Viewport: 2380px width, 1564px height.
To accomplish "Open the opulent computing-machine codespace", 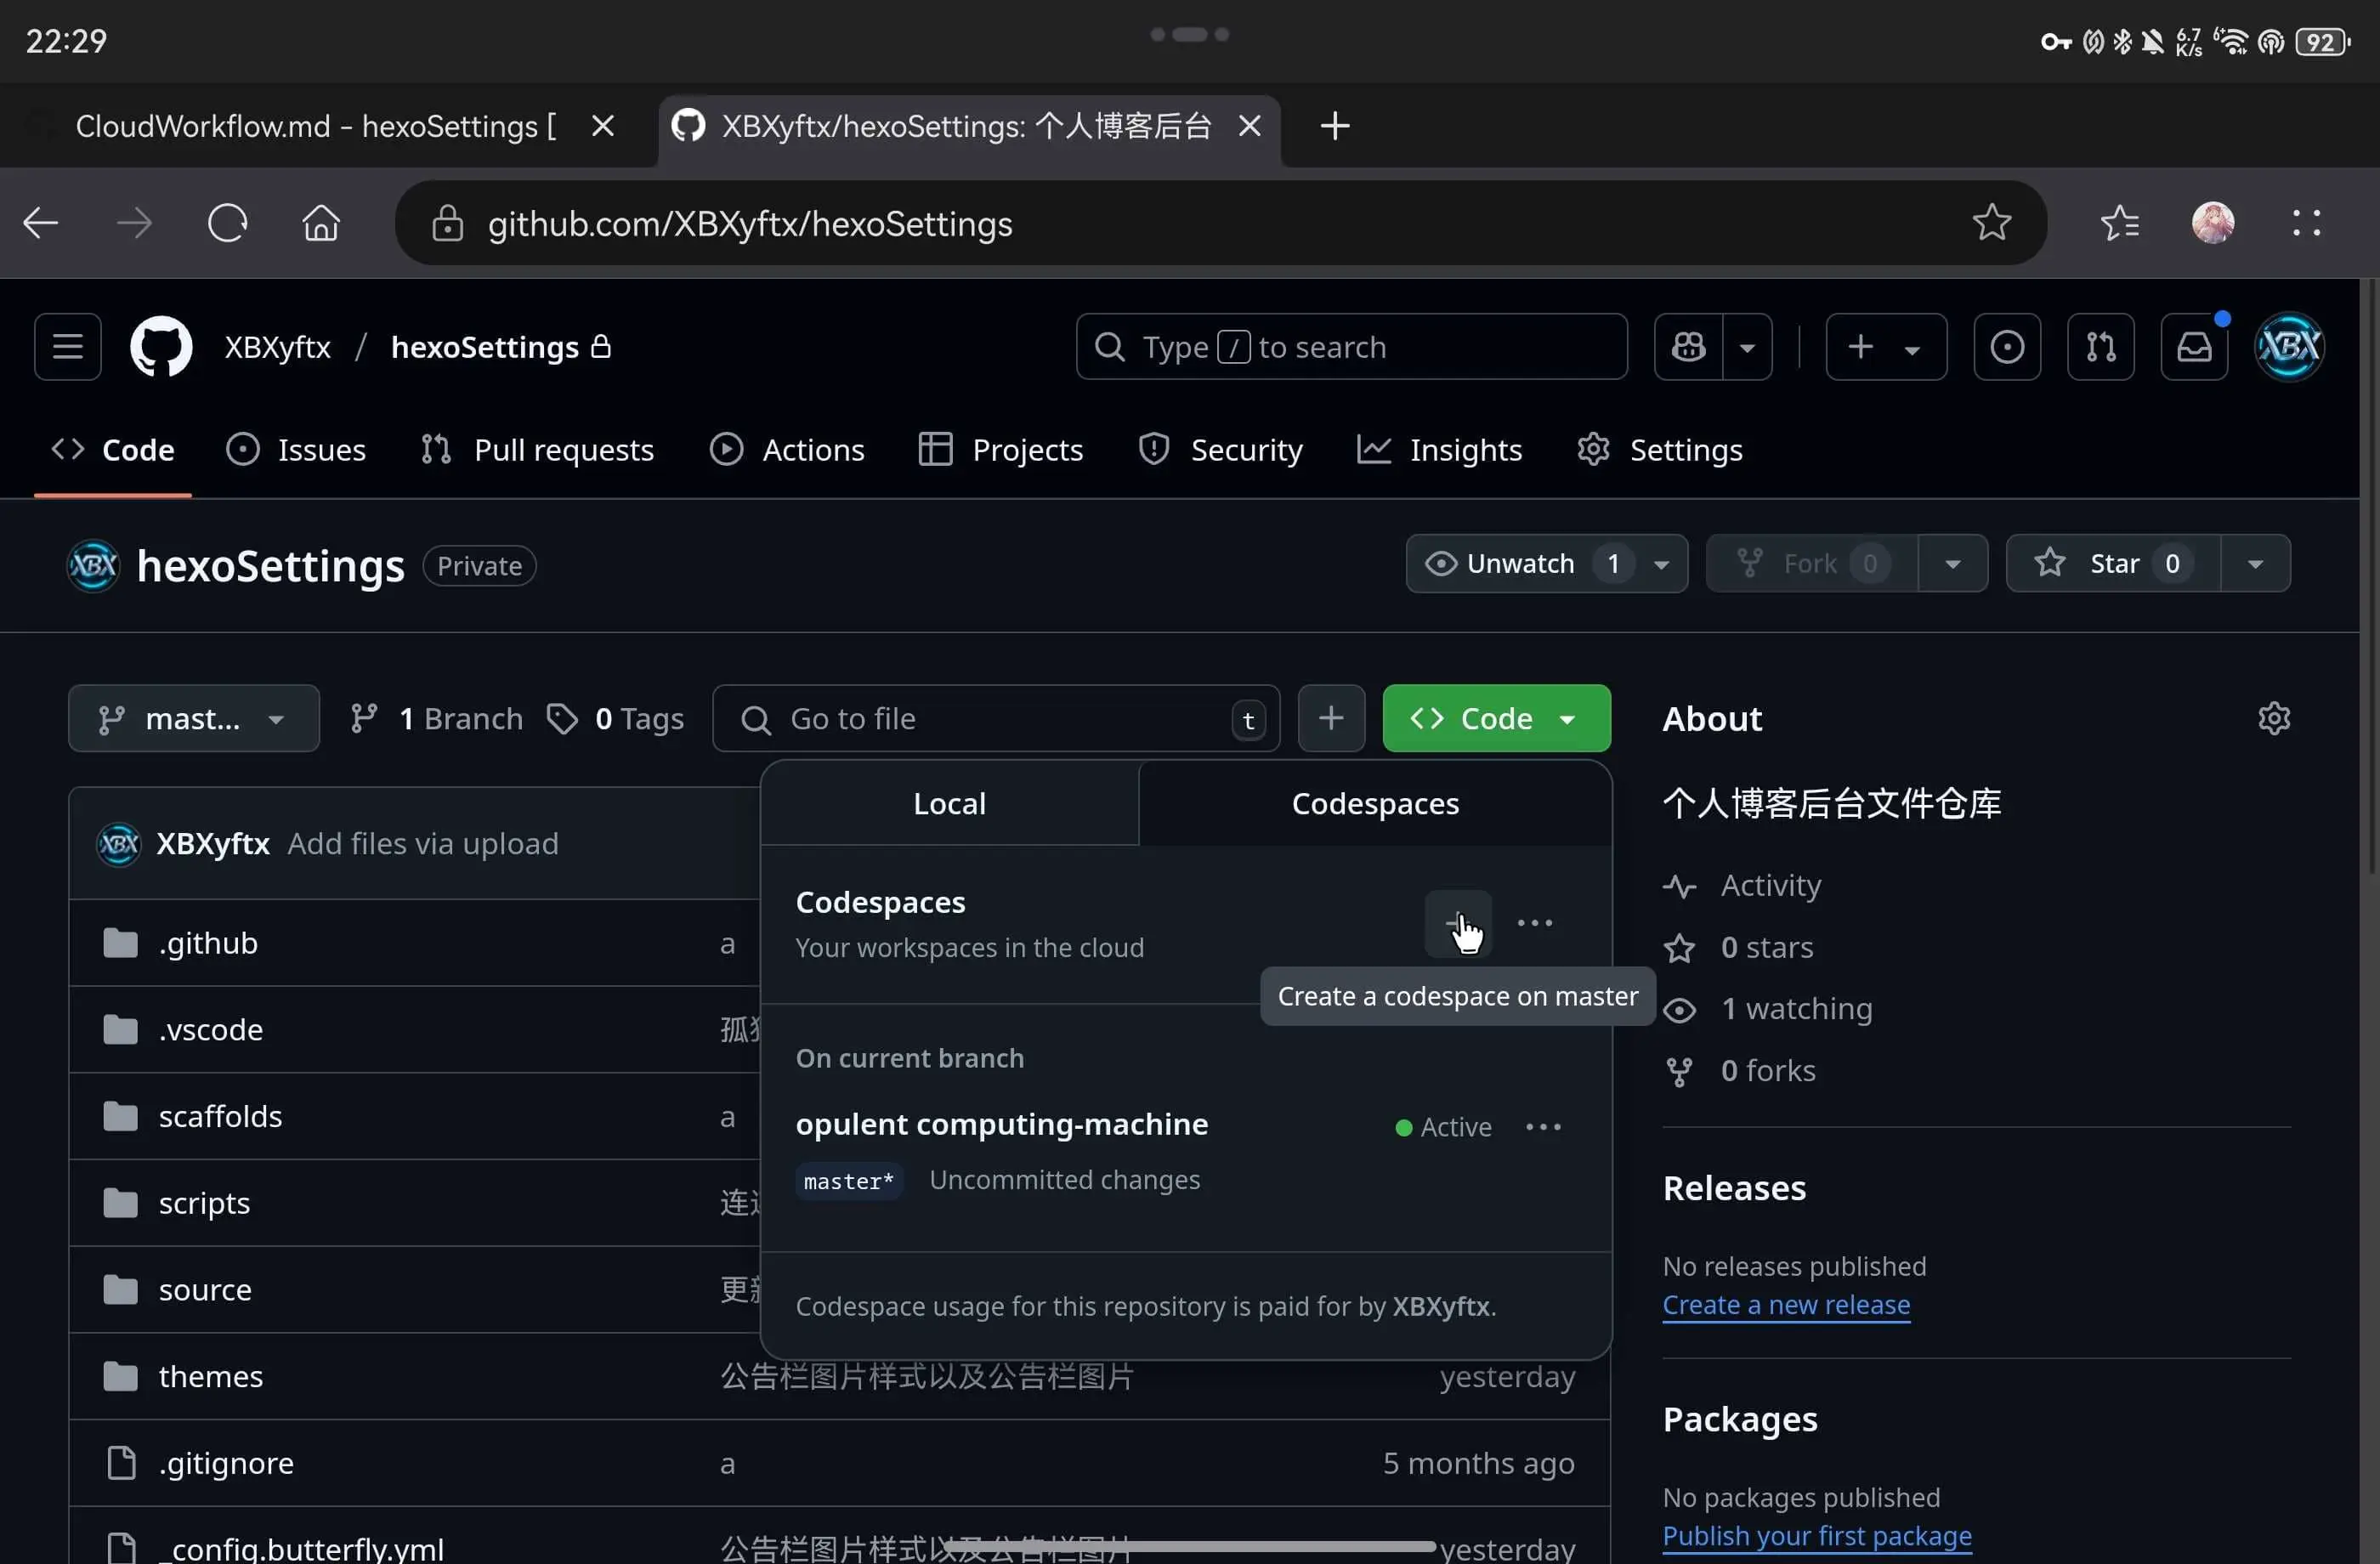I will click(1001, 1124).
